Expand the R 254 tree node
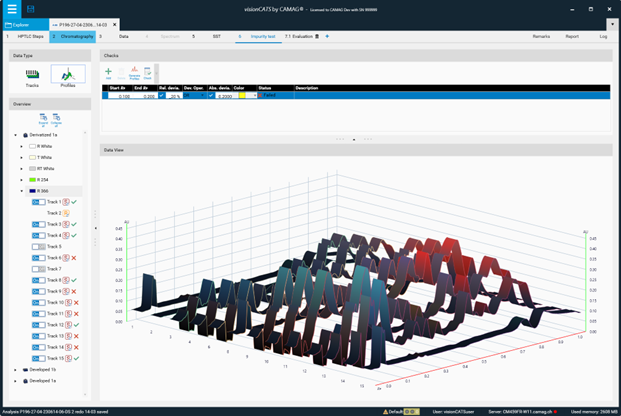Screen dimensions: 621x416 point(22,179)
